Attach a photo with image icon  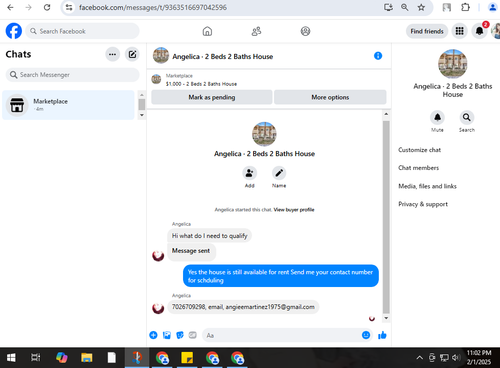coord(167,335)
